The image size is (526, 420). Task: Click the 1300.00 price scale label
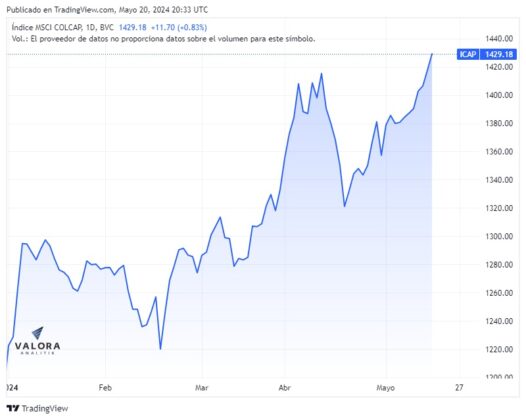tap(499, 237)
